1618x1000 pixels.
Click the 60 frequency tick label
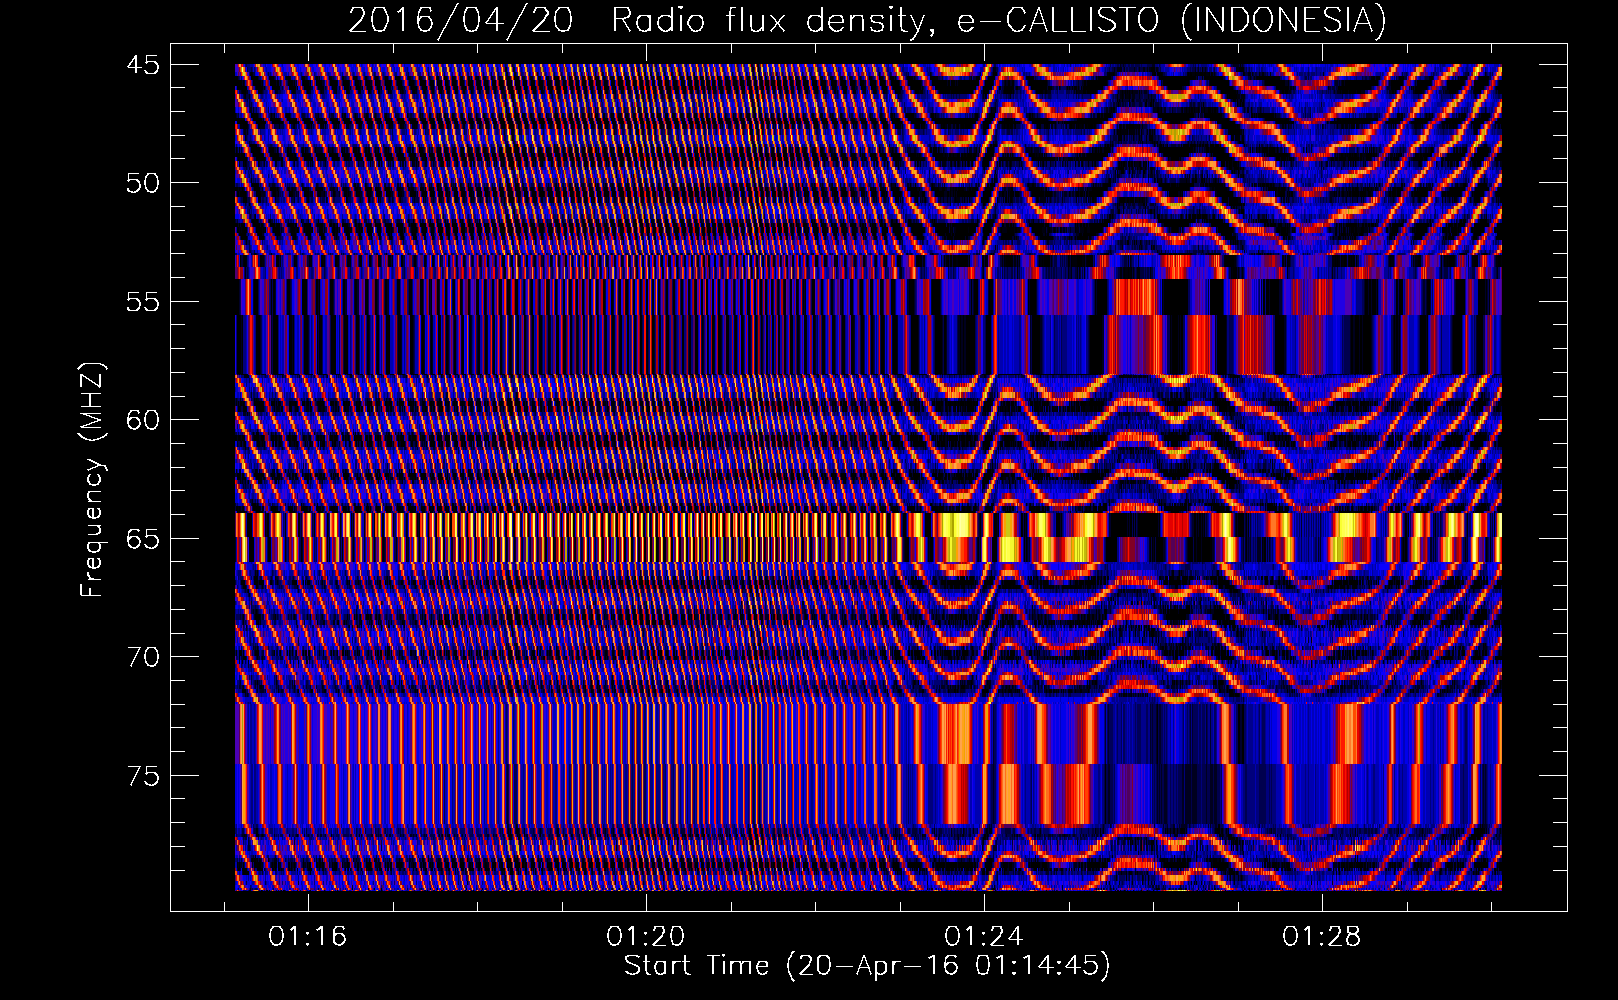(142, 420)
